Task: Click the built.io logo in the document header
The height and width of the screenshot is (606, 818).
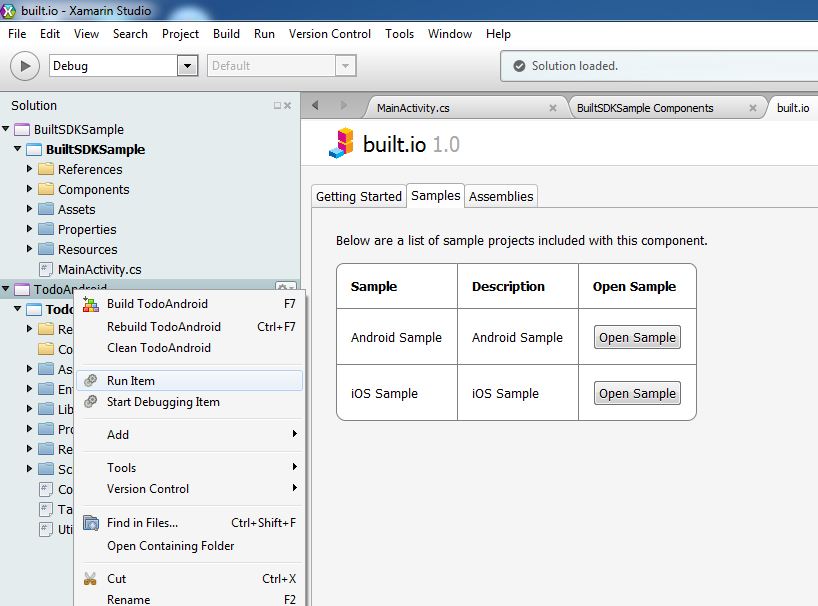Action: click(x=341, y=144)
